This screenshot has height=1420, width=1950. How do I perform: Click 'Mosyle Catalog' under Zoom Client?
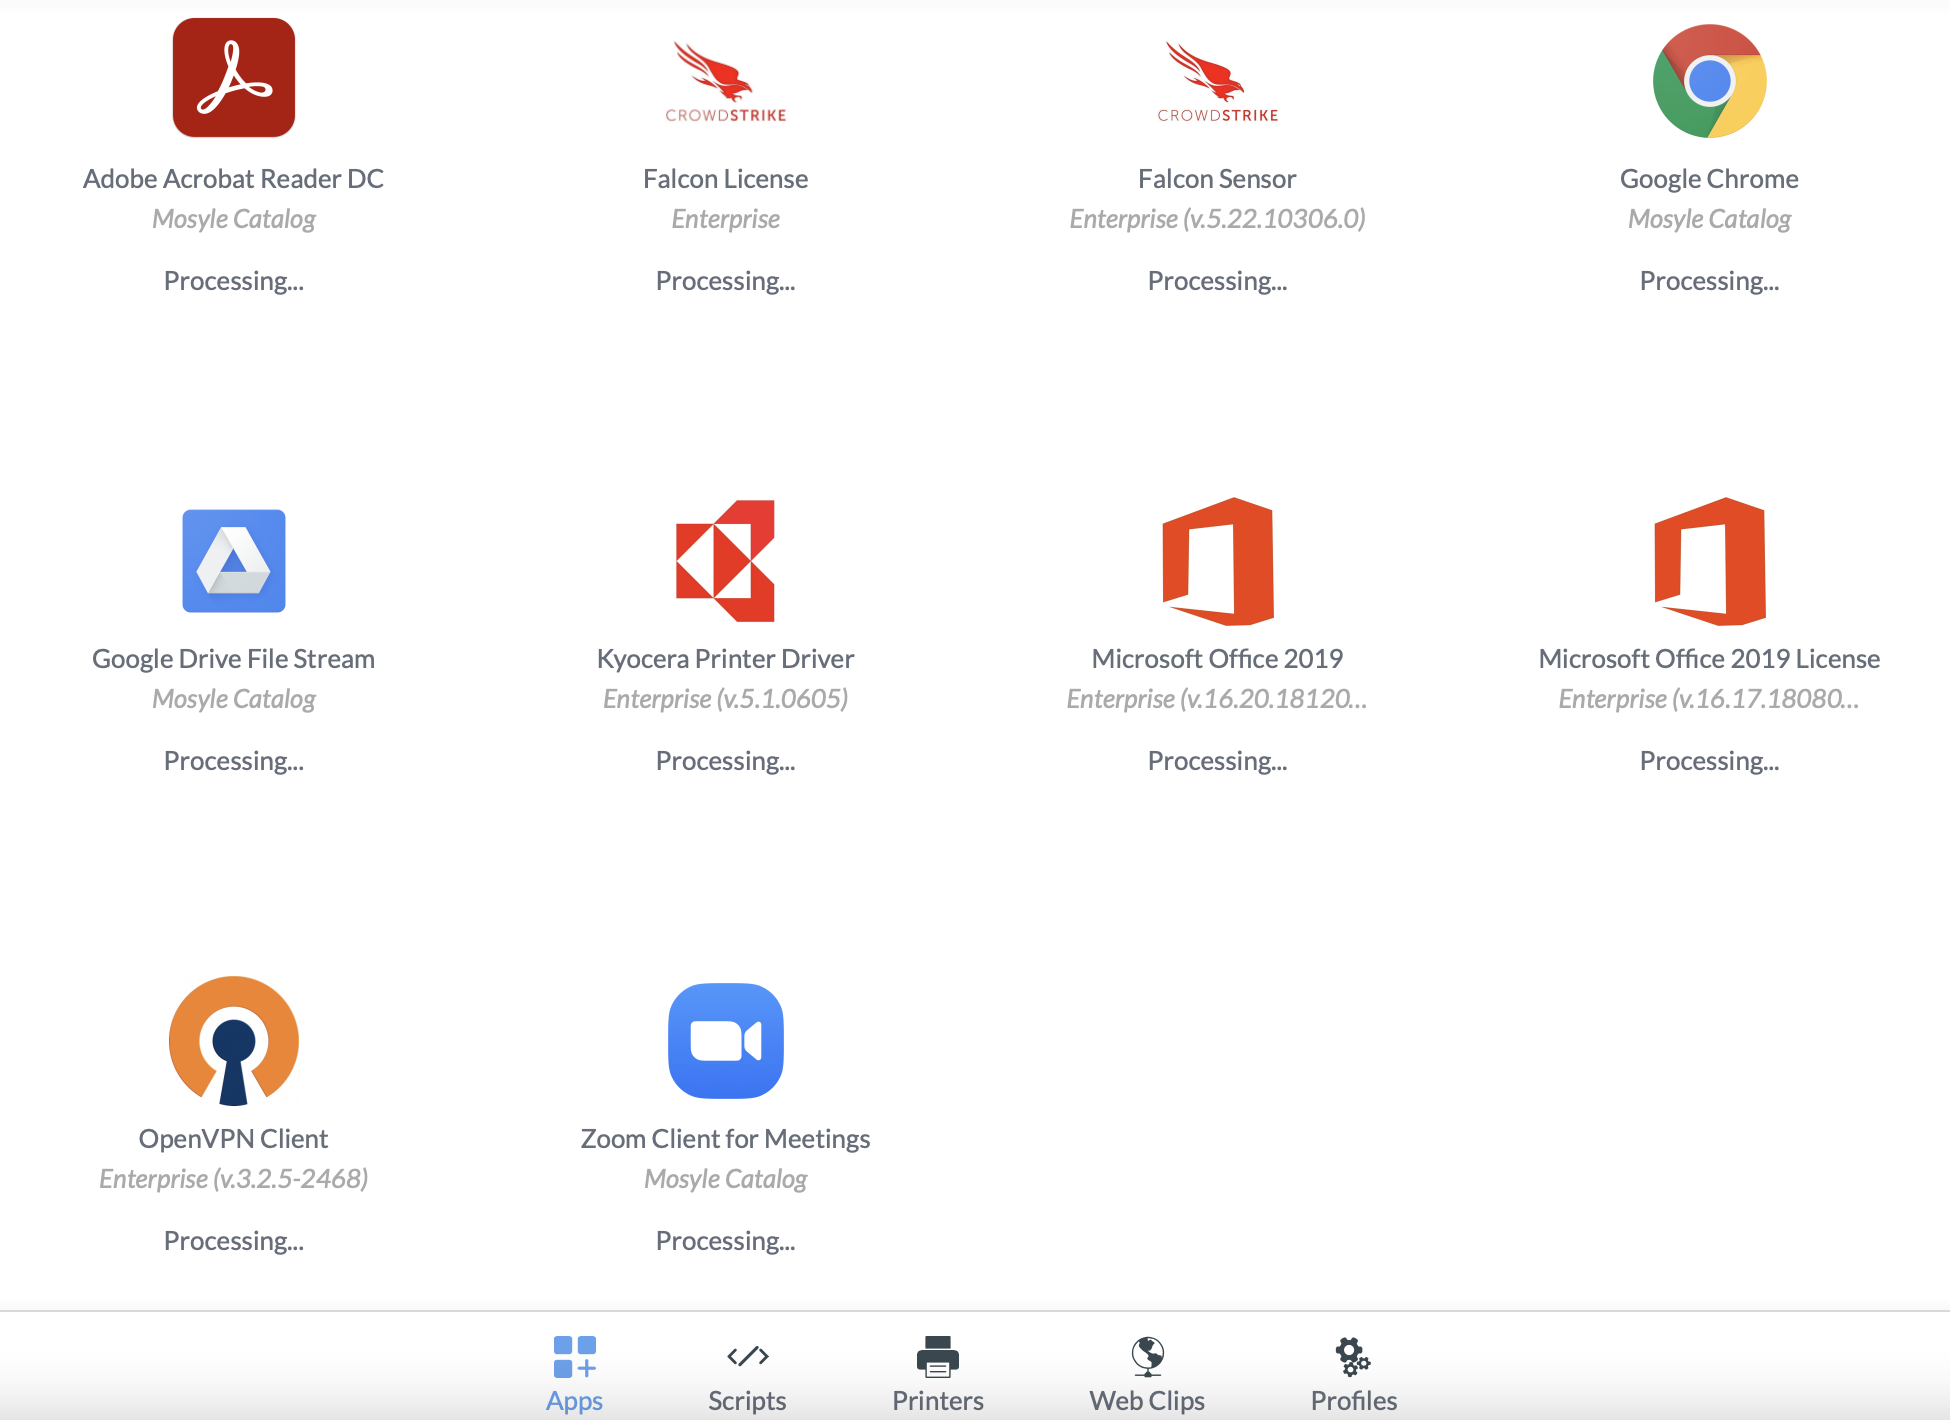[x=726, y=1179]
